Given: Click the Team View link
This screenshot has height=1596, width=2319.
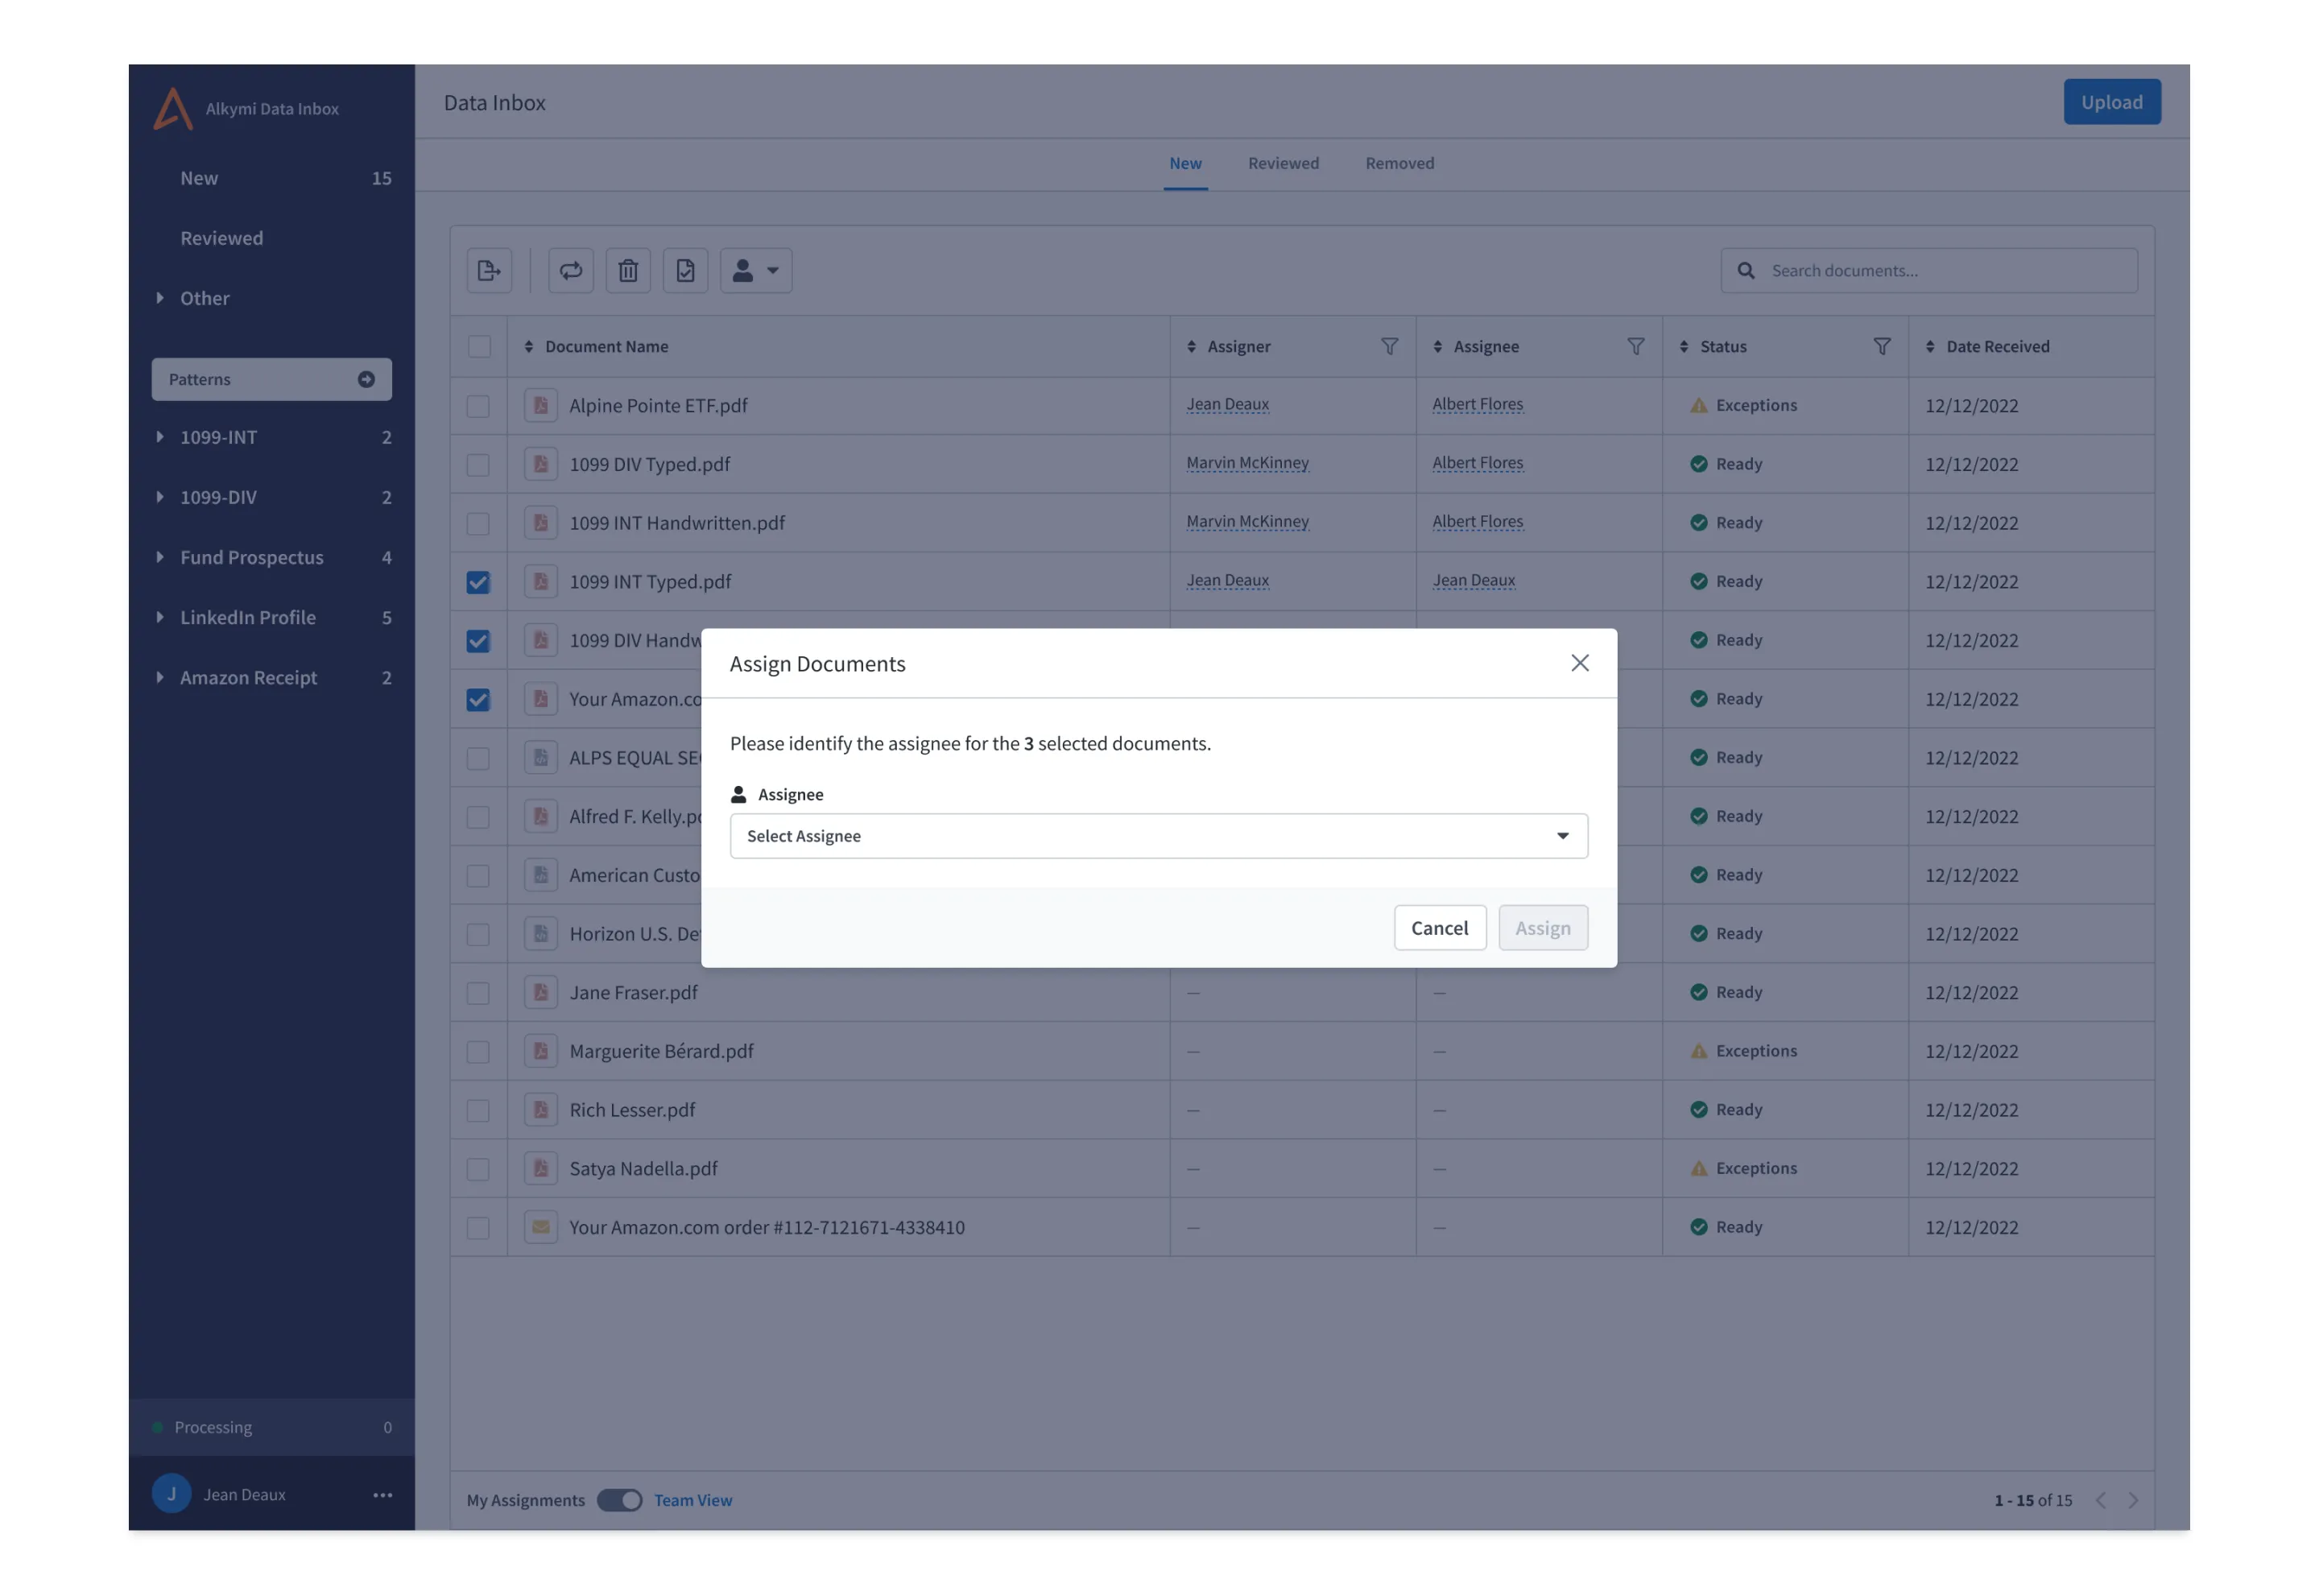Looking at the screenshot, I should [x=692, y=1500].
